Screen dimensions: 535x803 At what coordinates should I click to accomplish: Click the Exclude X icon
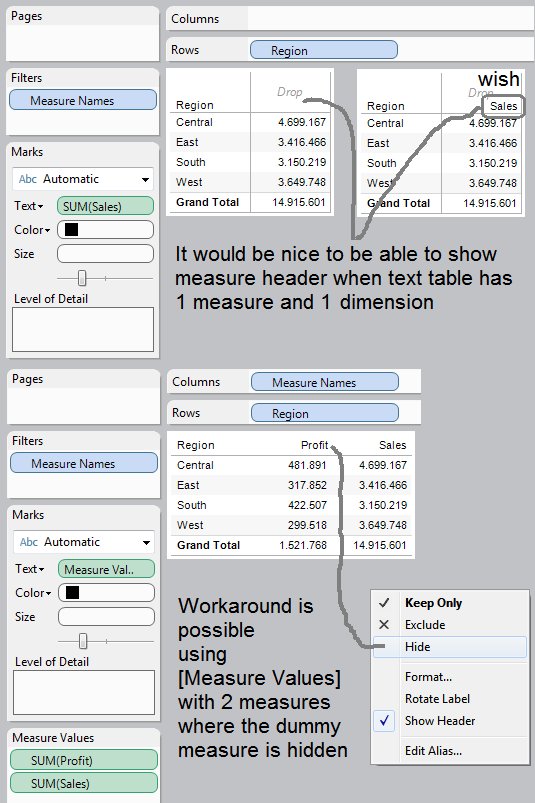coord(384,624)
